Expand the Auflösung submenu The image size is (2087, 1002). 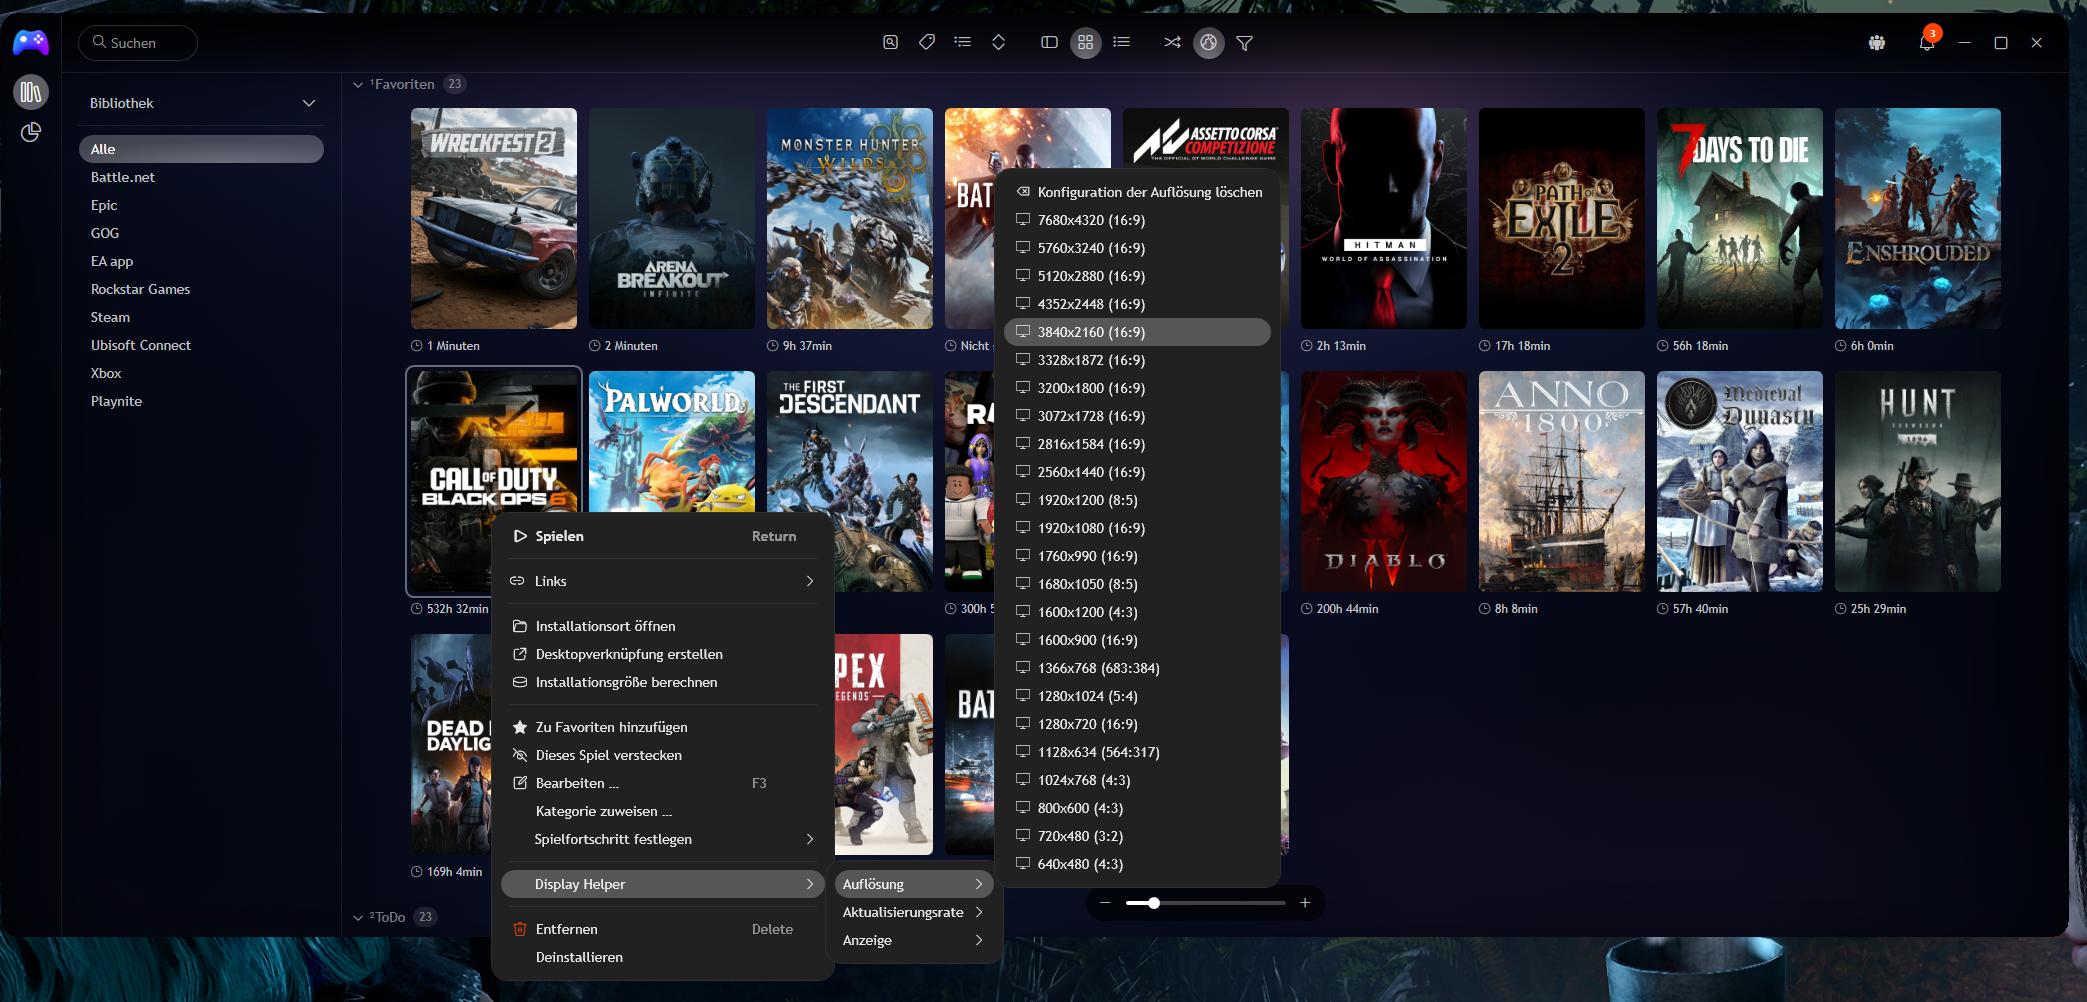[913, 884]
